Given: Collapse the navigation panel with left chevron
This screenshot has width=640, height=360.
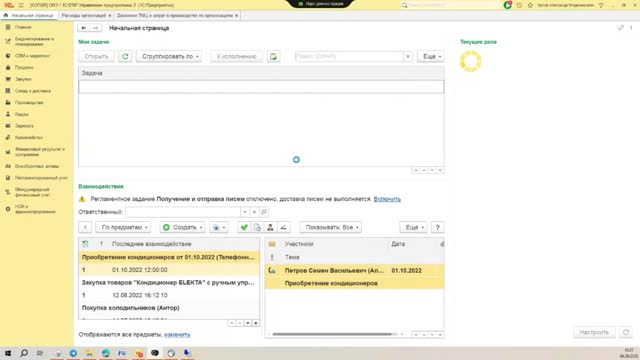Looking at the screenshot, I should (x=85, y=227).
